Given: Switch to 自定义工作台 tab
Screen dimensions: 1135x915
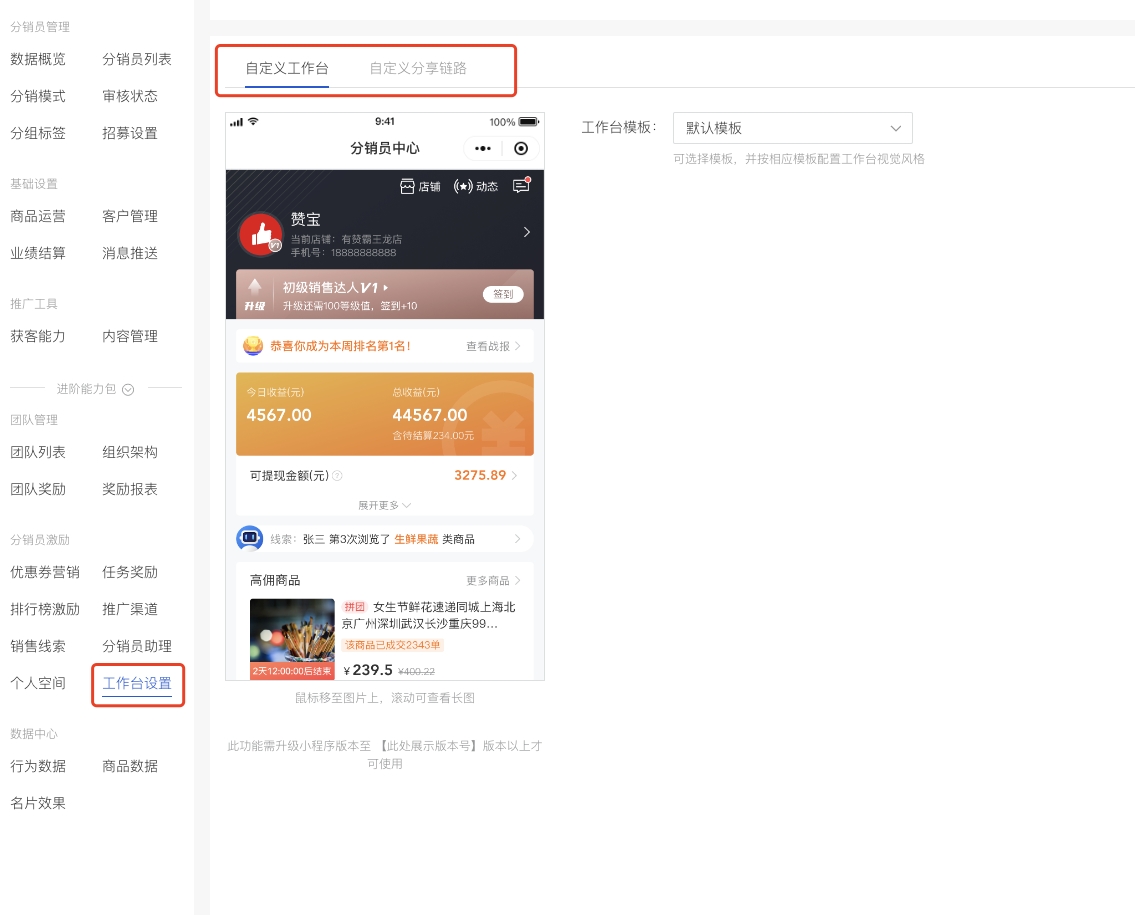Looking at the screenshot, I should [x=287, y=68].
